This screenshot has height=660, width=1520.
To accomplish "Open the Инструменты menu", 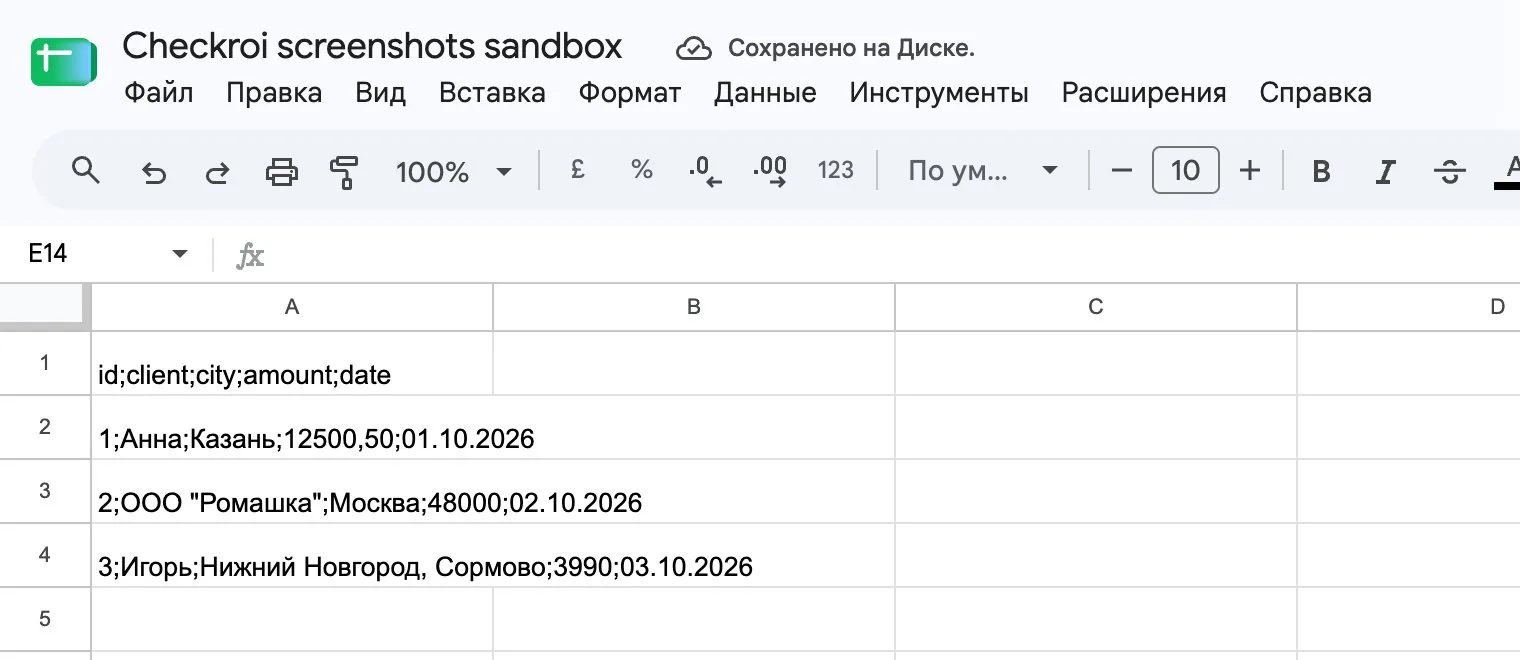I will (x=939, y=93).
